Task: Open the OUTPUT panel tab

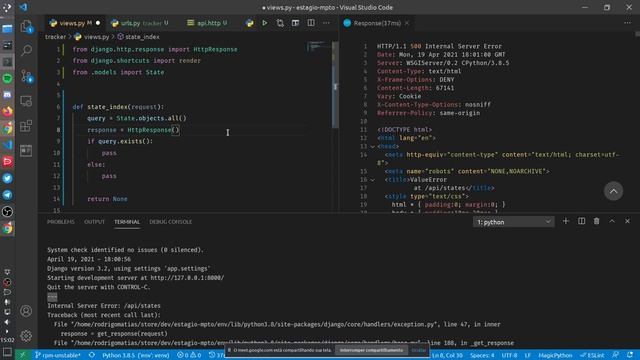Action: coord(94,222)
